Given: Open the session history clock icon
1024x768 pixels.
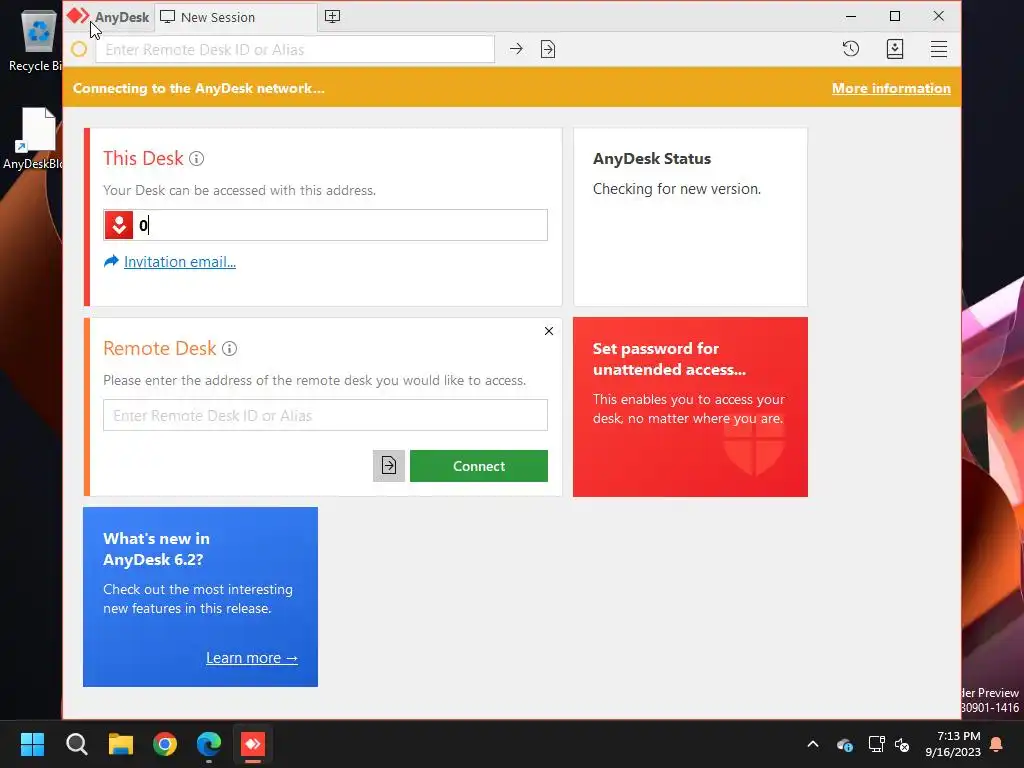Looking at the screenshot, I should tap(850, 49).
